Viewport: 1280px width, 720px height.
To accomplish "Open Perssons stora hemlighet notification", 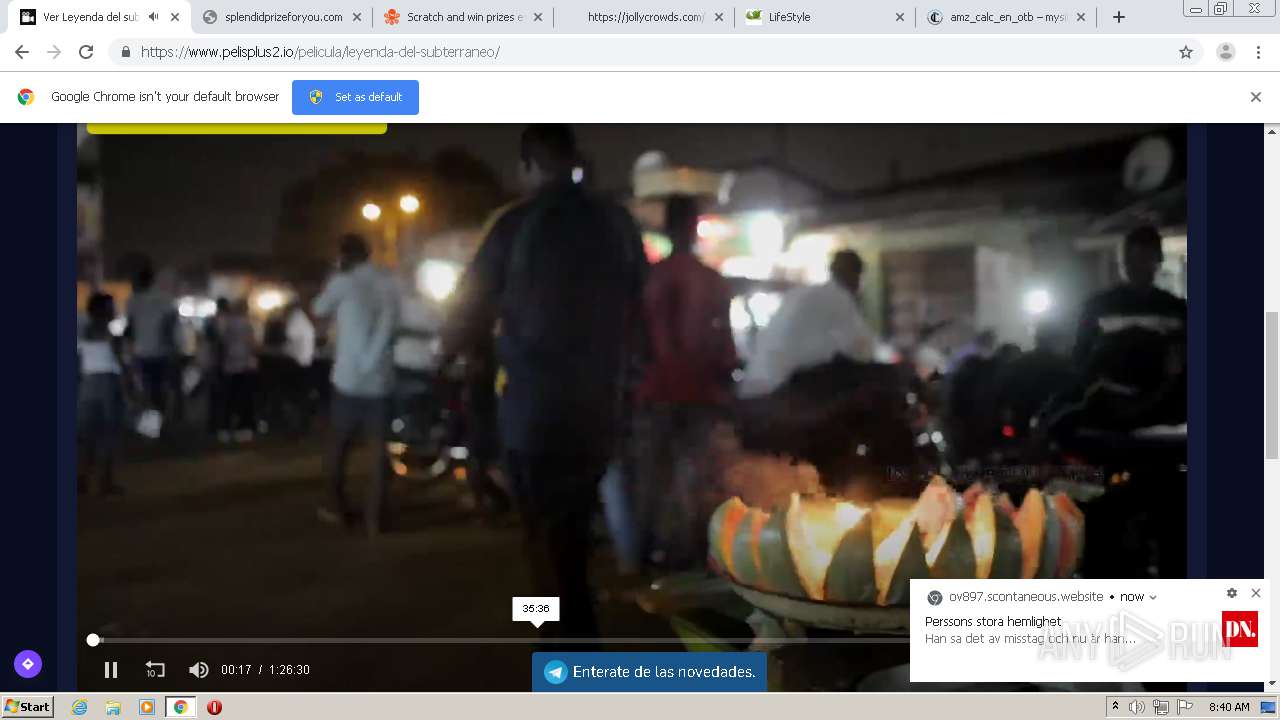I will [x=993, y=622].
